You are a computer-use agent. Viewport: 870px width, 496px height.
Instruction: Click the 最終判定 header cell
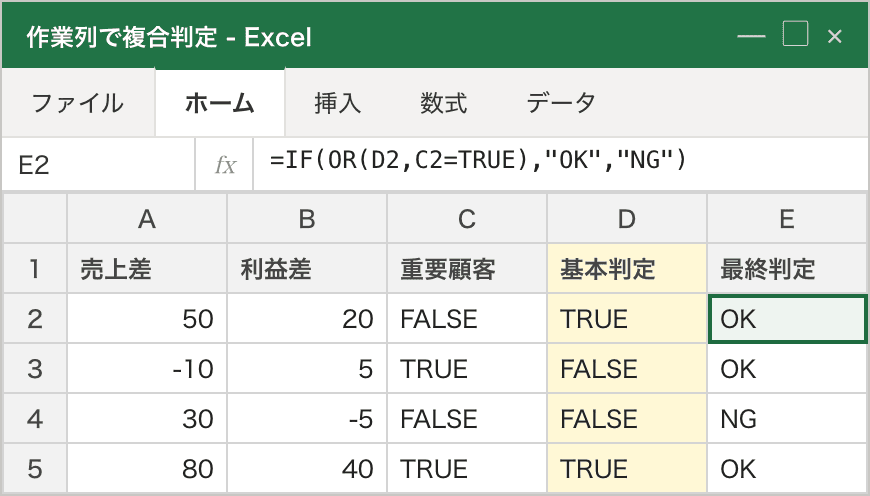(787, 269)
